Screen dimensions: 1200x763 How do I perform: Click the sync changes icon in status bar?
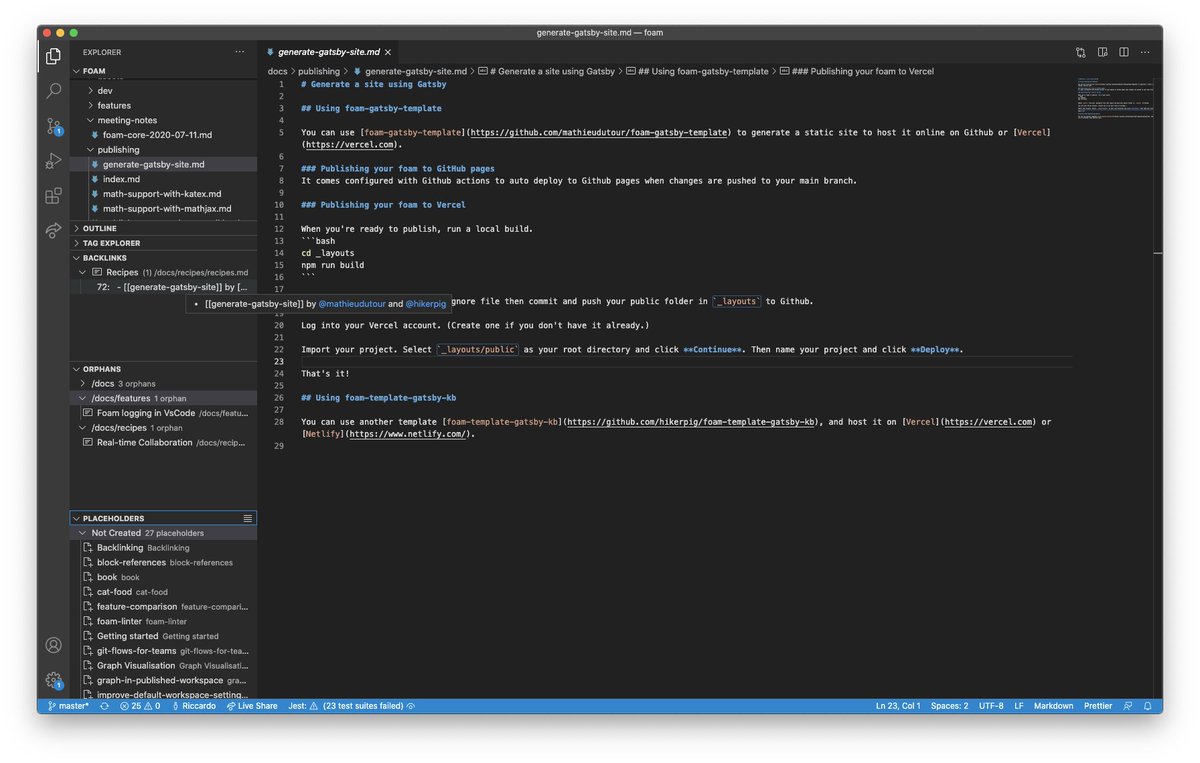tap(103, 706)
